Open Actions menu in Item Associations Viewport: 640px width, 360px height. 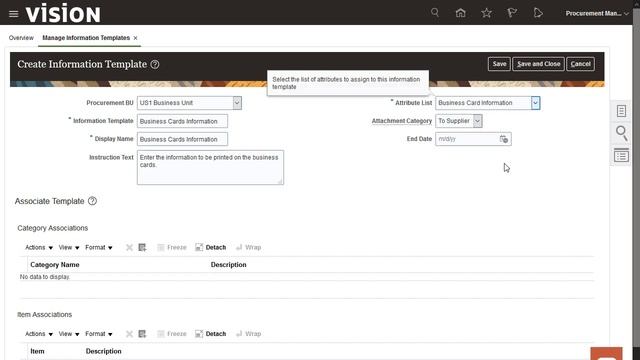click(39, 334)
